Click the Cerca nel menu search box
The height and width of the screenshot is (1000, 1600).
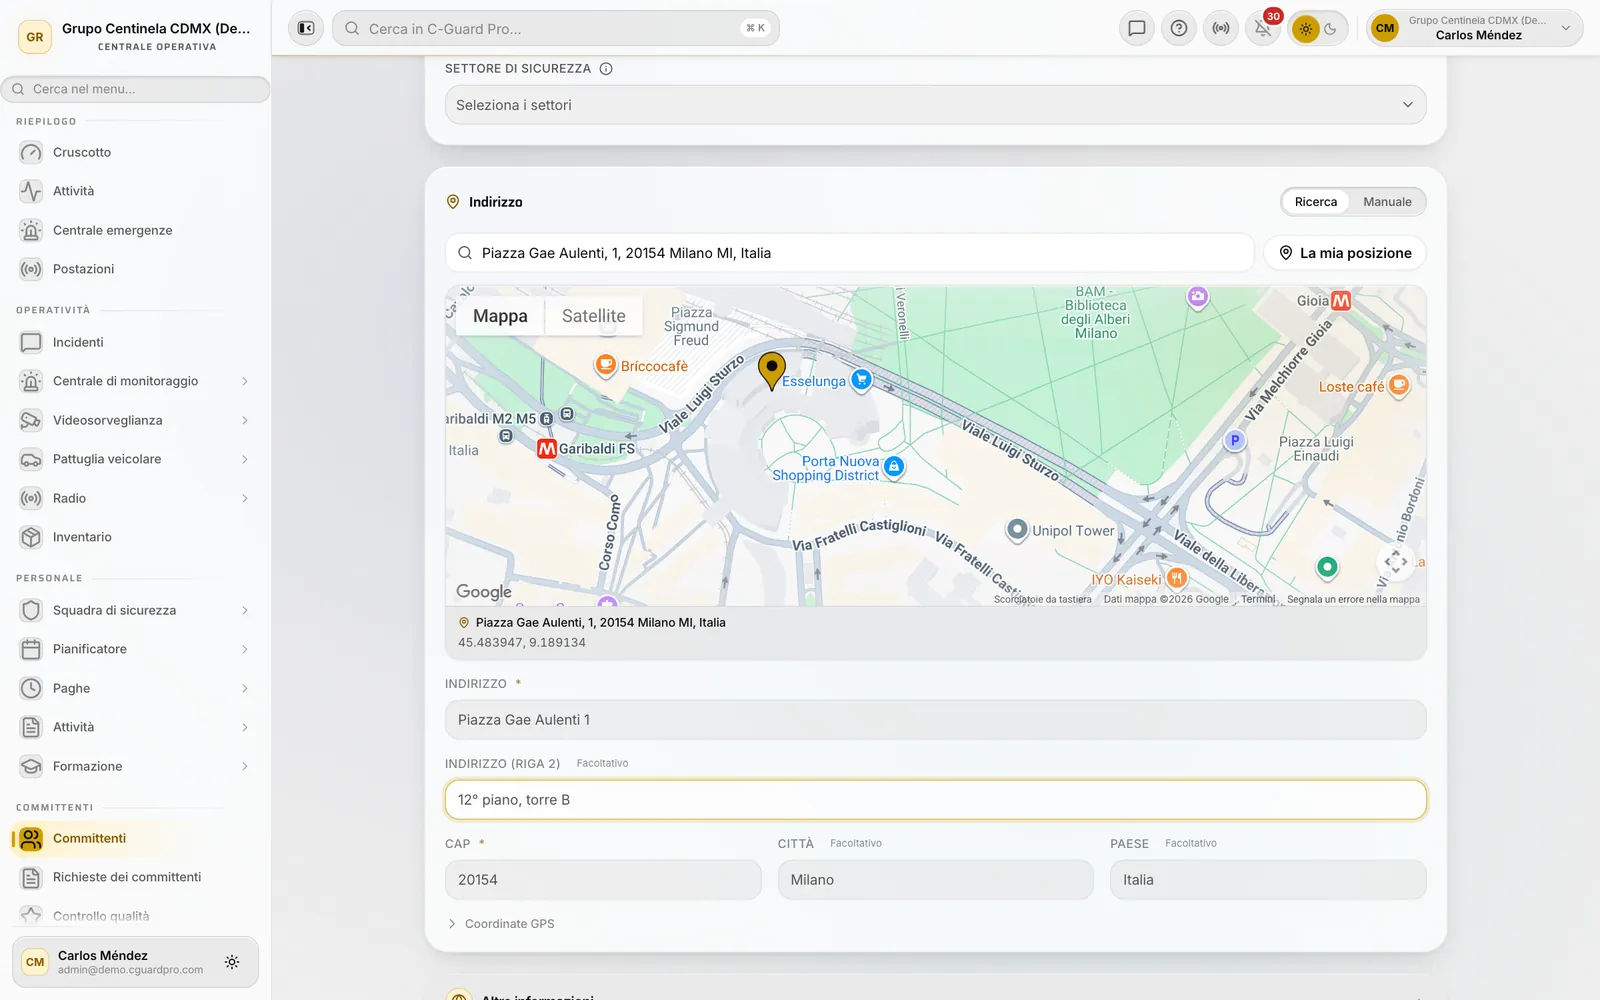135,89
